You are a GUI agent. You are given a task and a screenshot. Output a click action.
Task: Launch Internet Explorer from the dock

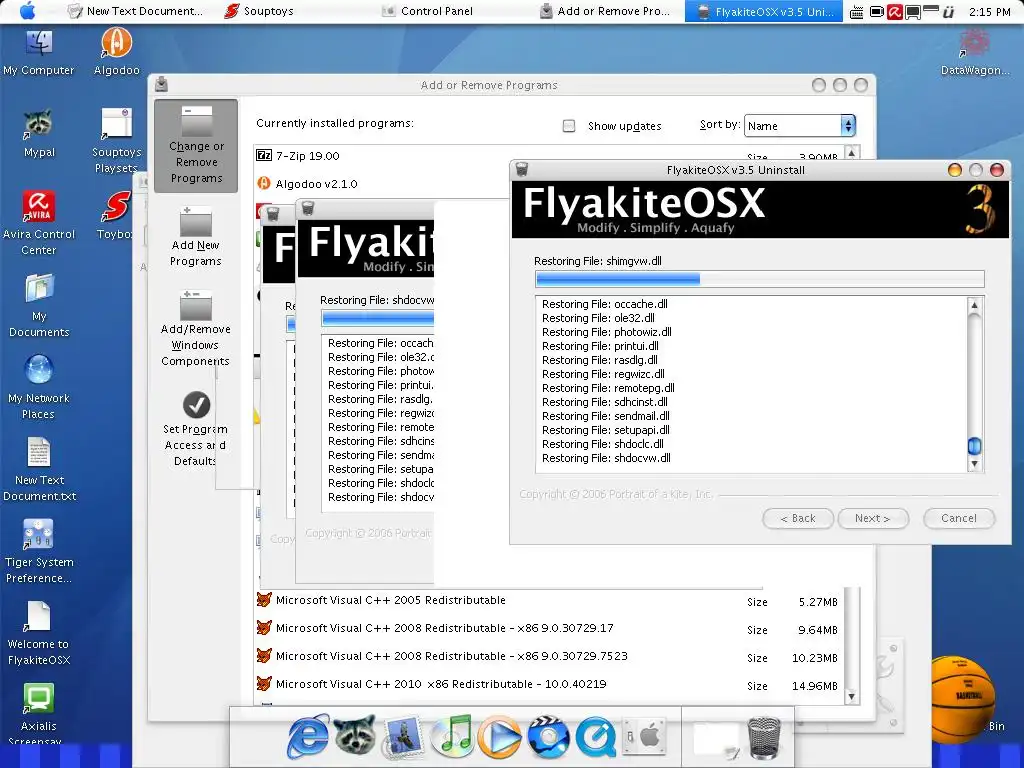pos(308,735)
